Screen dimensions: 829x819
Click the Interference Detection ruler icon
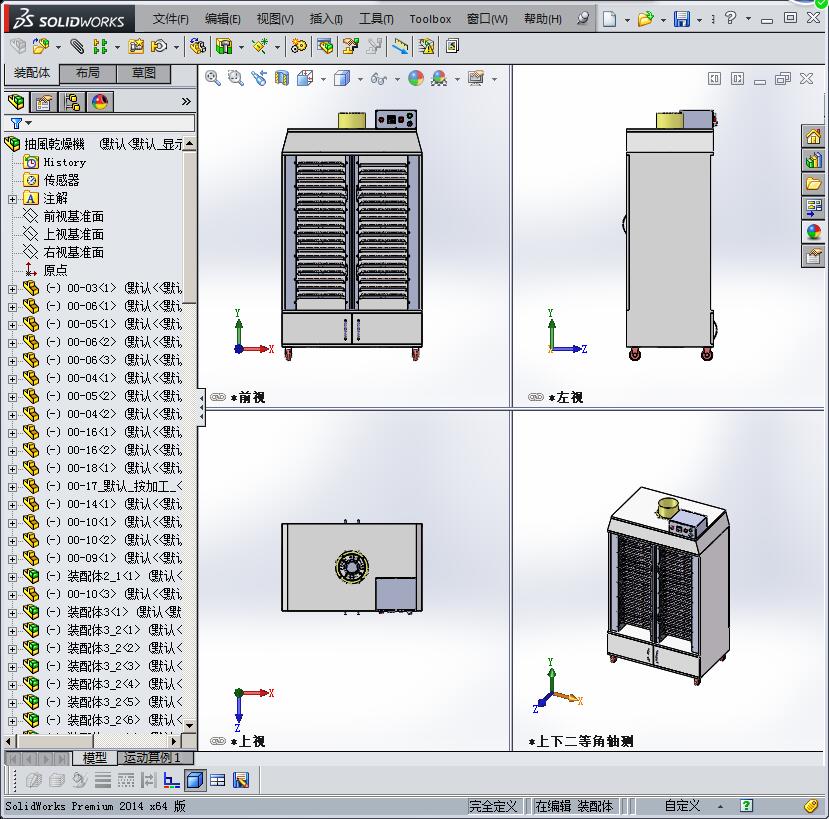coord(400,47)
